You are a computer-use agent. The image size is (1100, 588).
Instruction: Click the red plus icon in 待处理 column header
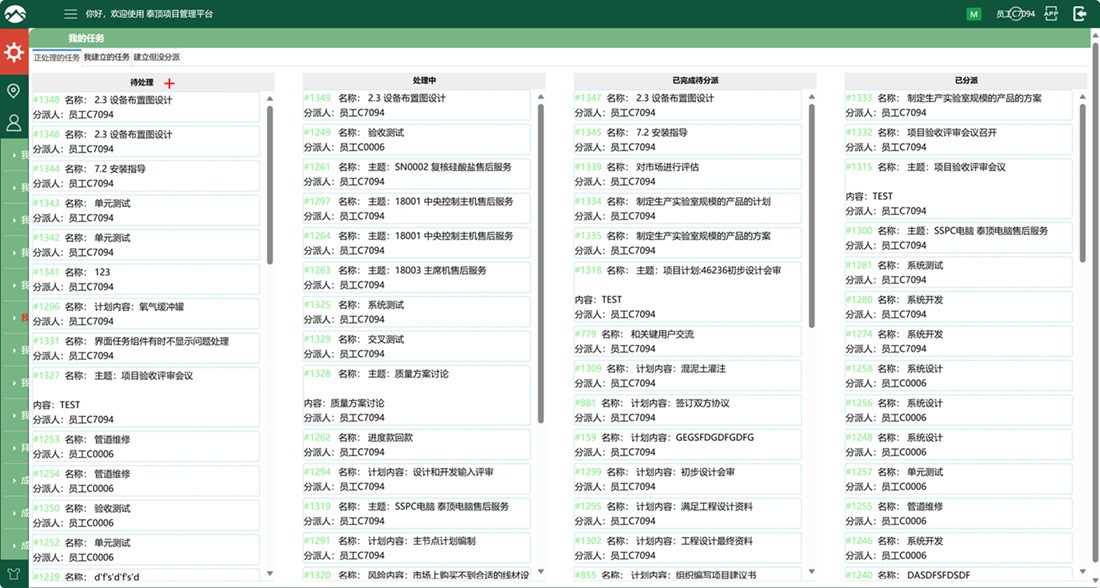[168, 83]
